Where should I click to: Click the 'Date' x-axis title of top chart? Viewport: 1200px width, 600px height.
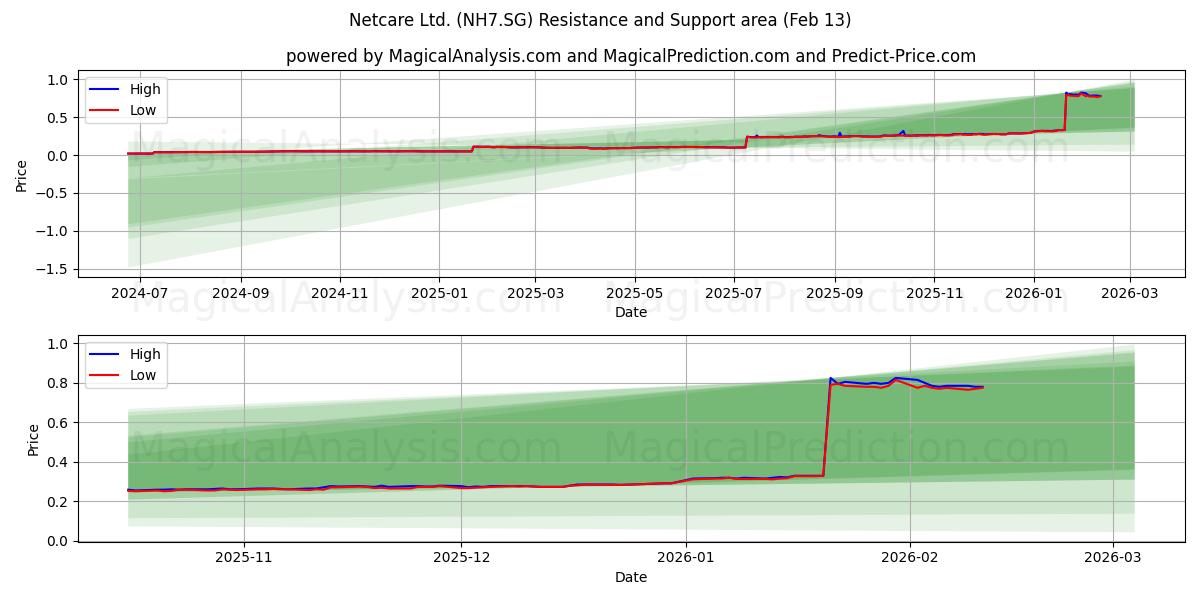pos(631,312)
